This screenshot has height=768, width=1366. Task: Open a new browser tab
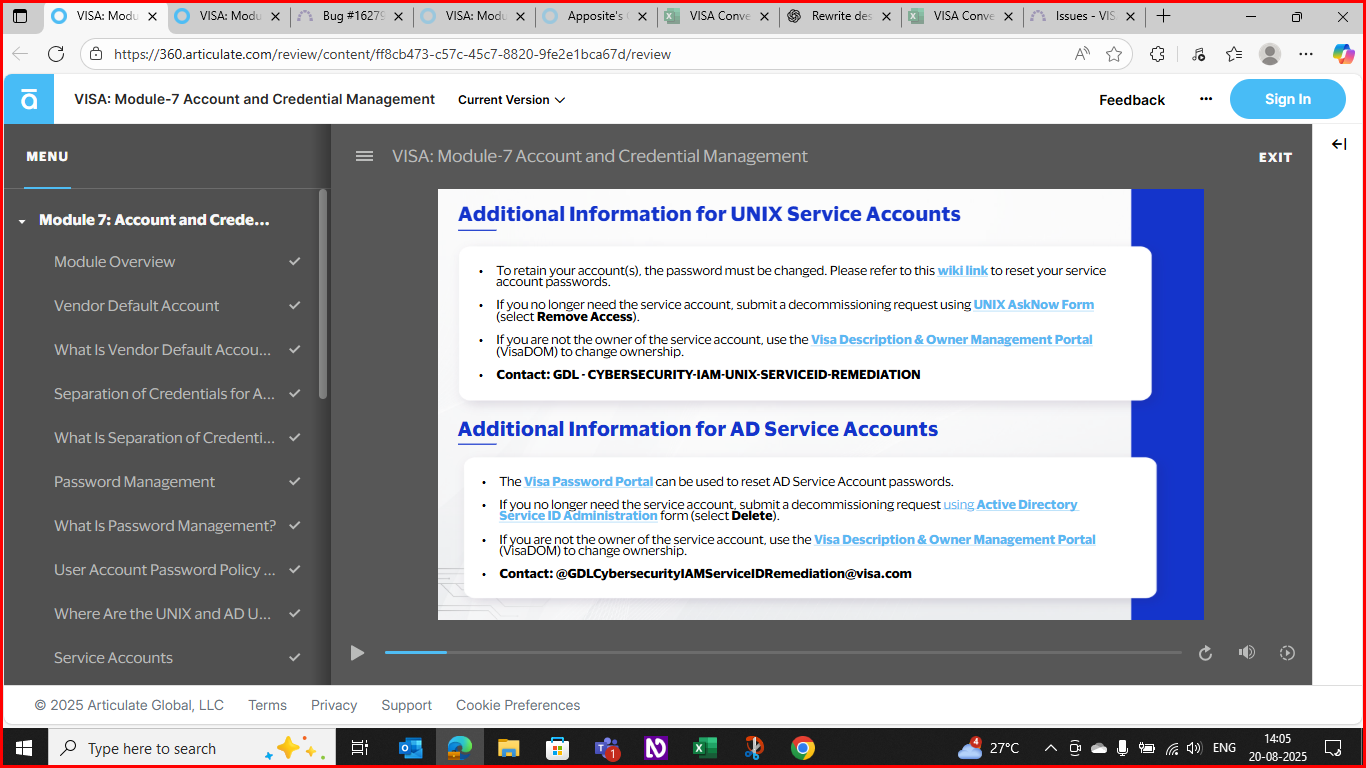(x=1163, y=16)
